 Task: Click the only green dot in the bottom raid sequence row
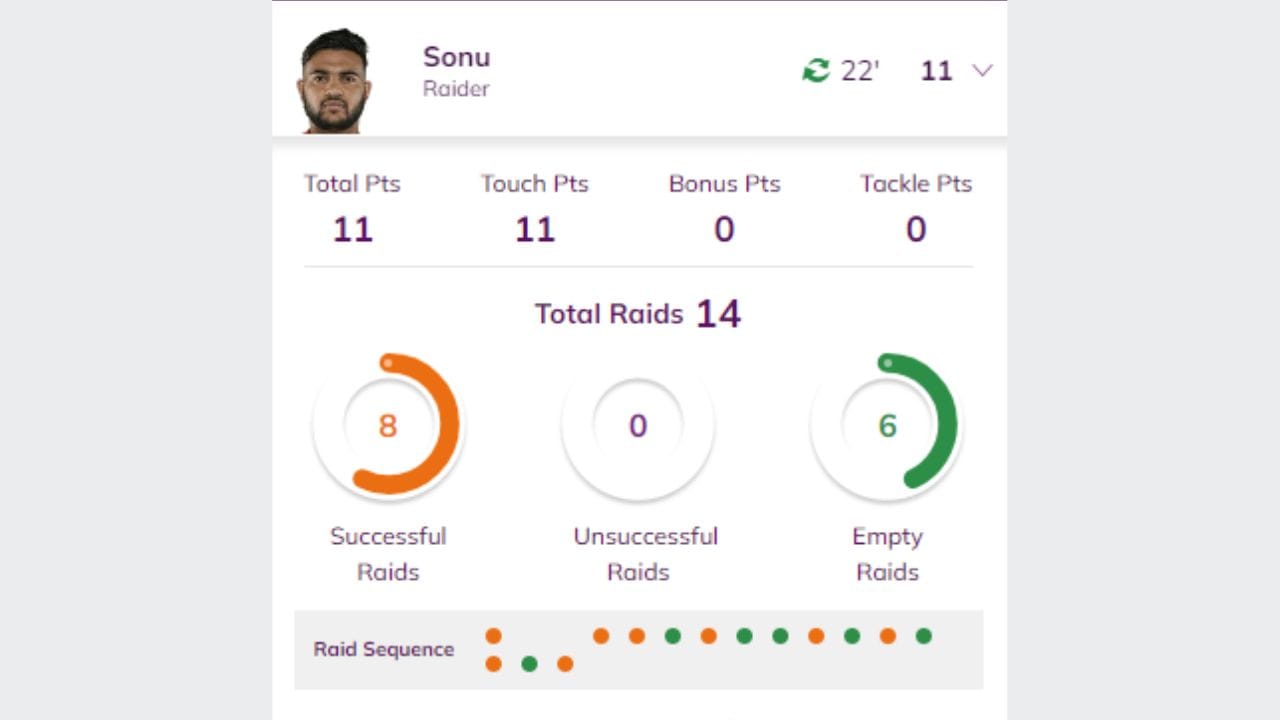click(x=529, y=663)
